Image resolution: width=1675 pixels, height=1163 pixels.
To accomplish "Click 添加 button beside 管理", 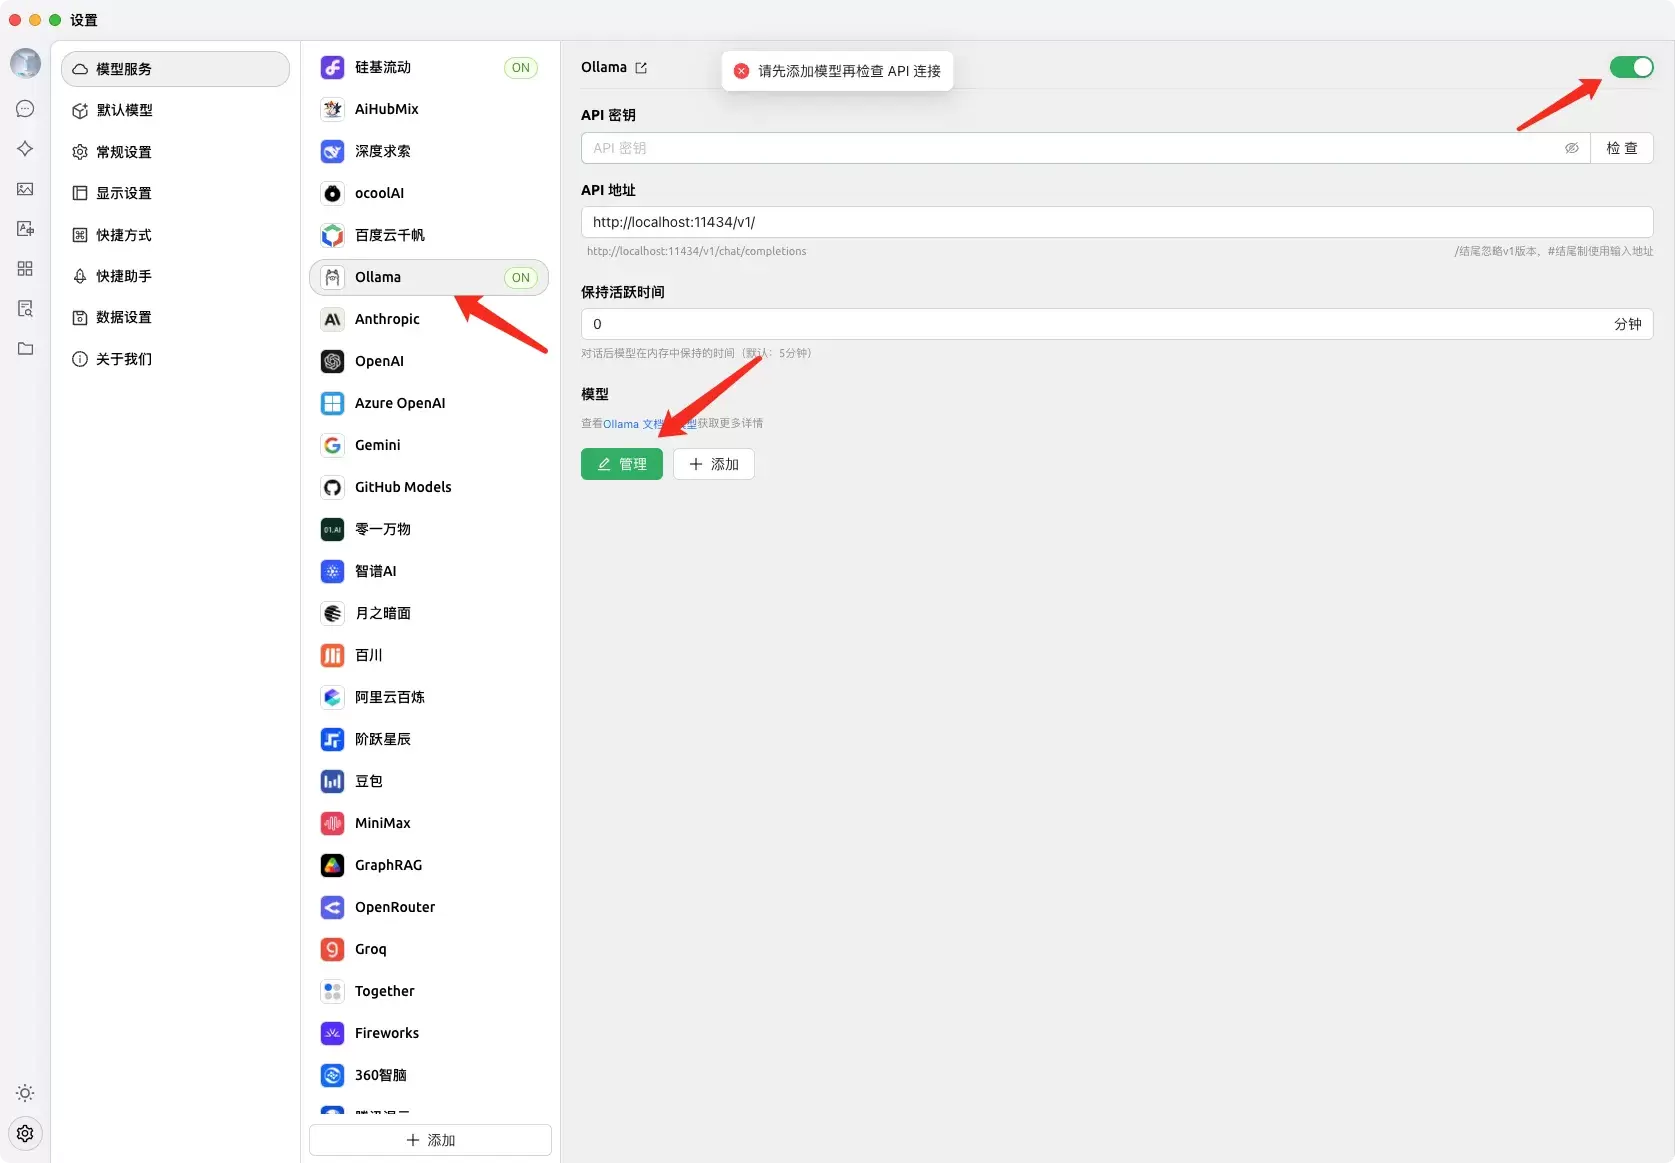I will click(x=714, y=464).
